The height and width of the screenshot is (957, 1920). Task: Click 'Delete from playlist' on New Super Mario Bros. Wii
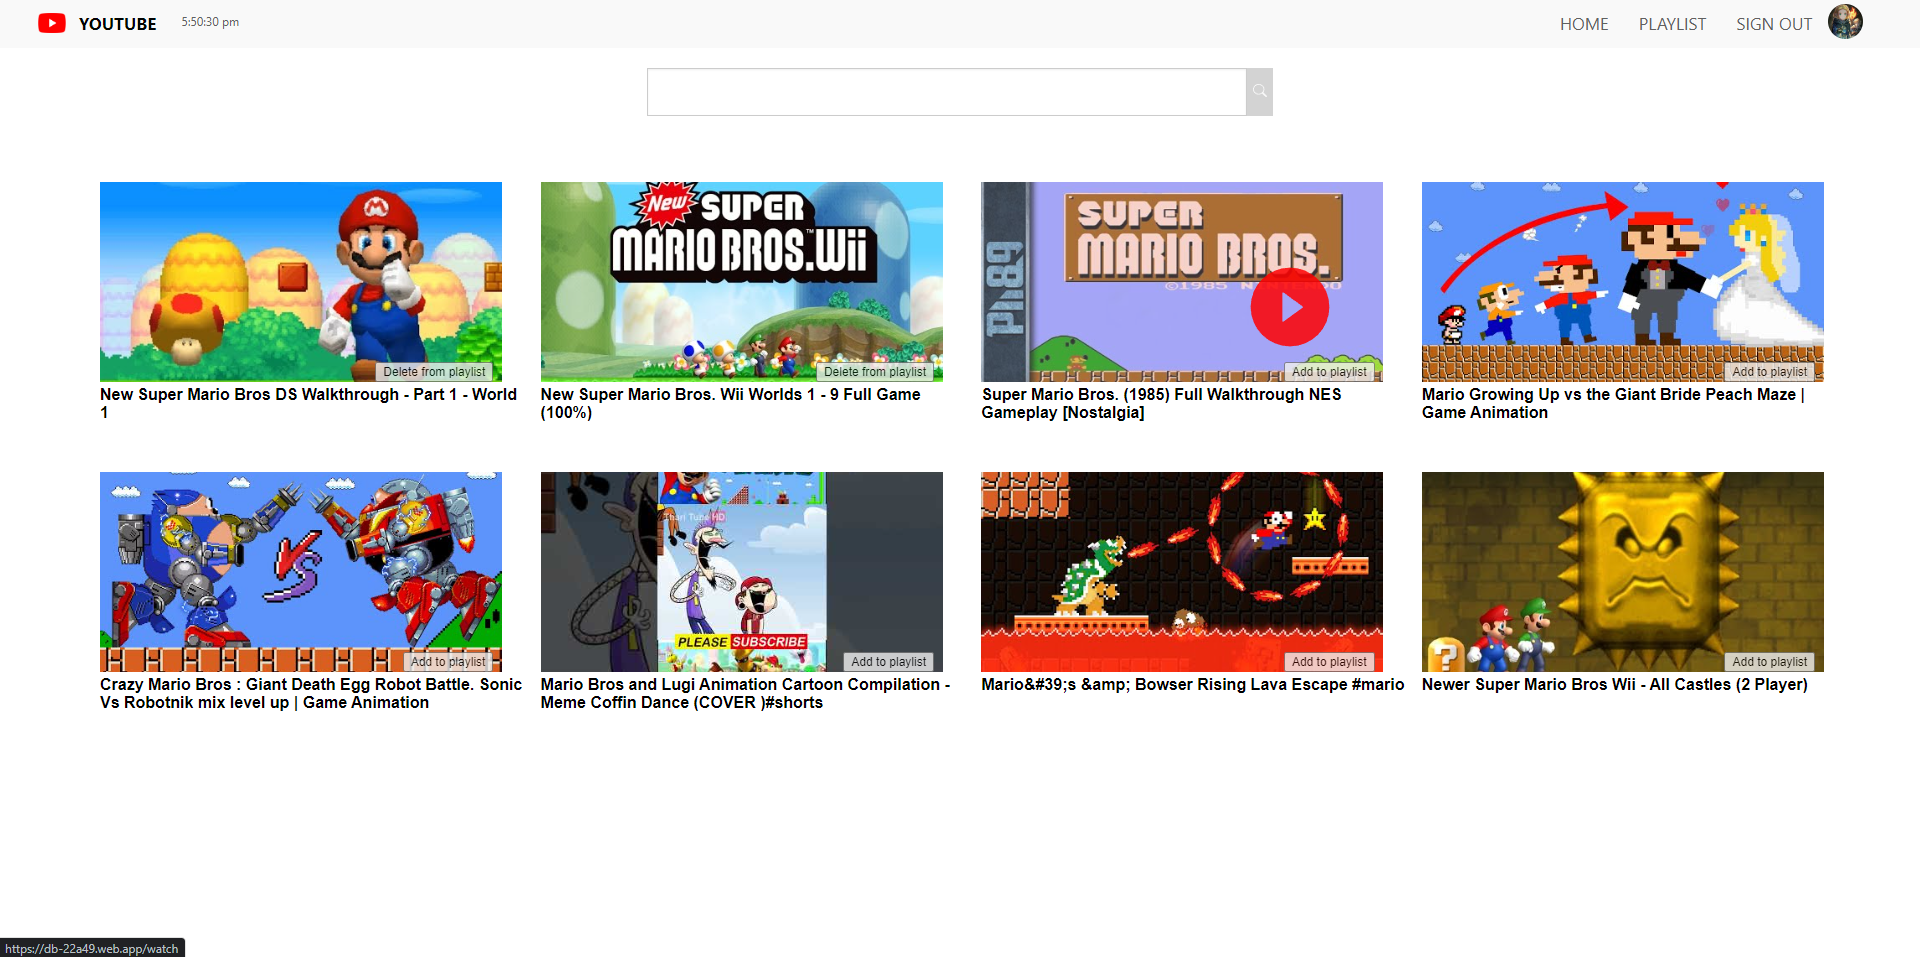pos(875,371)
